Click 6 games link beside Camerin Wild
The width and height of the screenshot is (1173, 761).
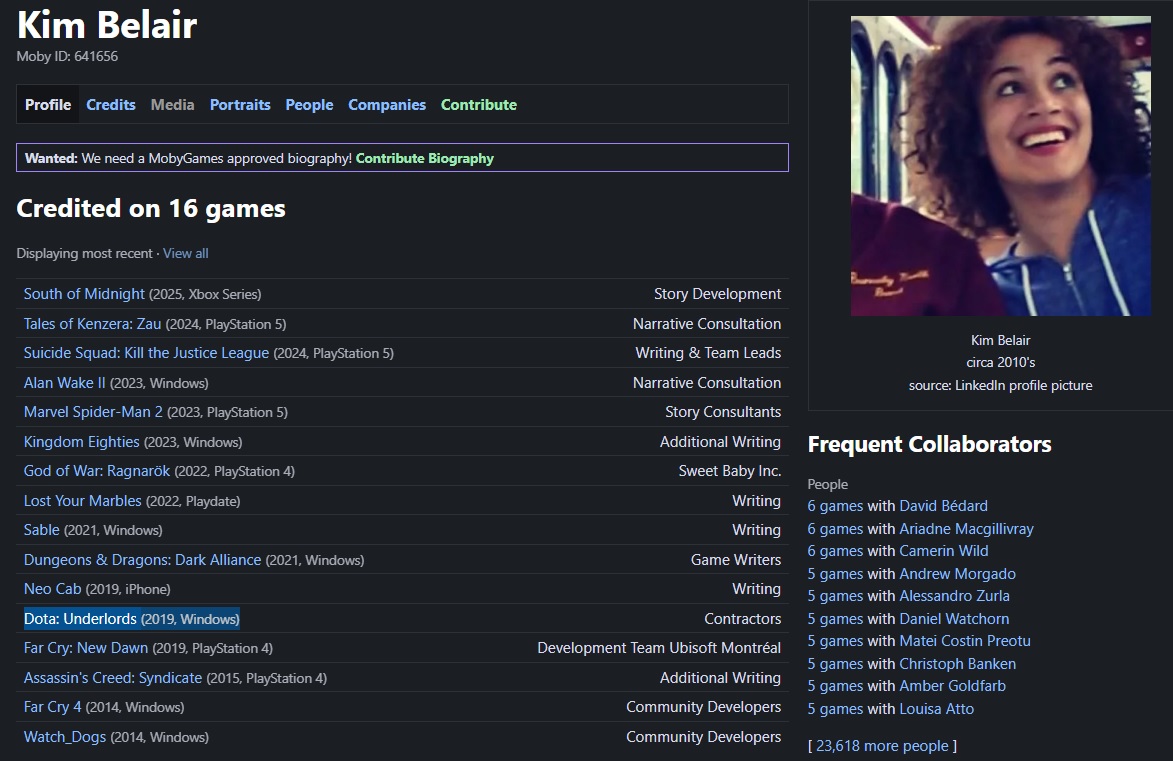point(835,551)
